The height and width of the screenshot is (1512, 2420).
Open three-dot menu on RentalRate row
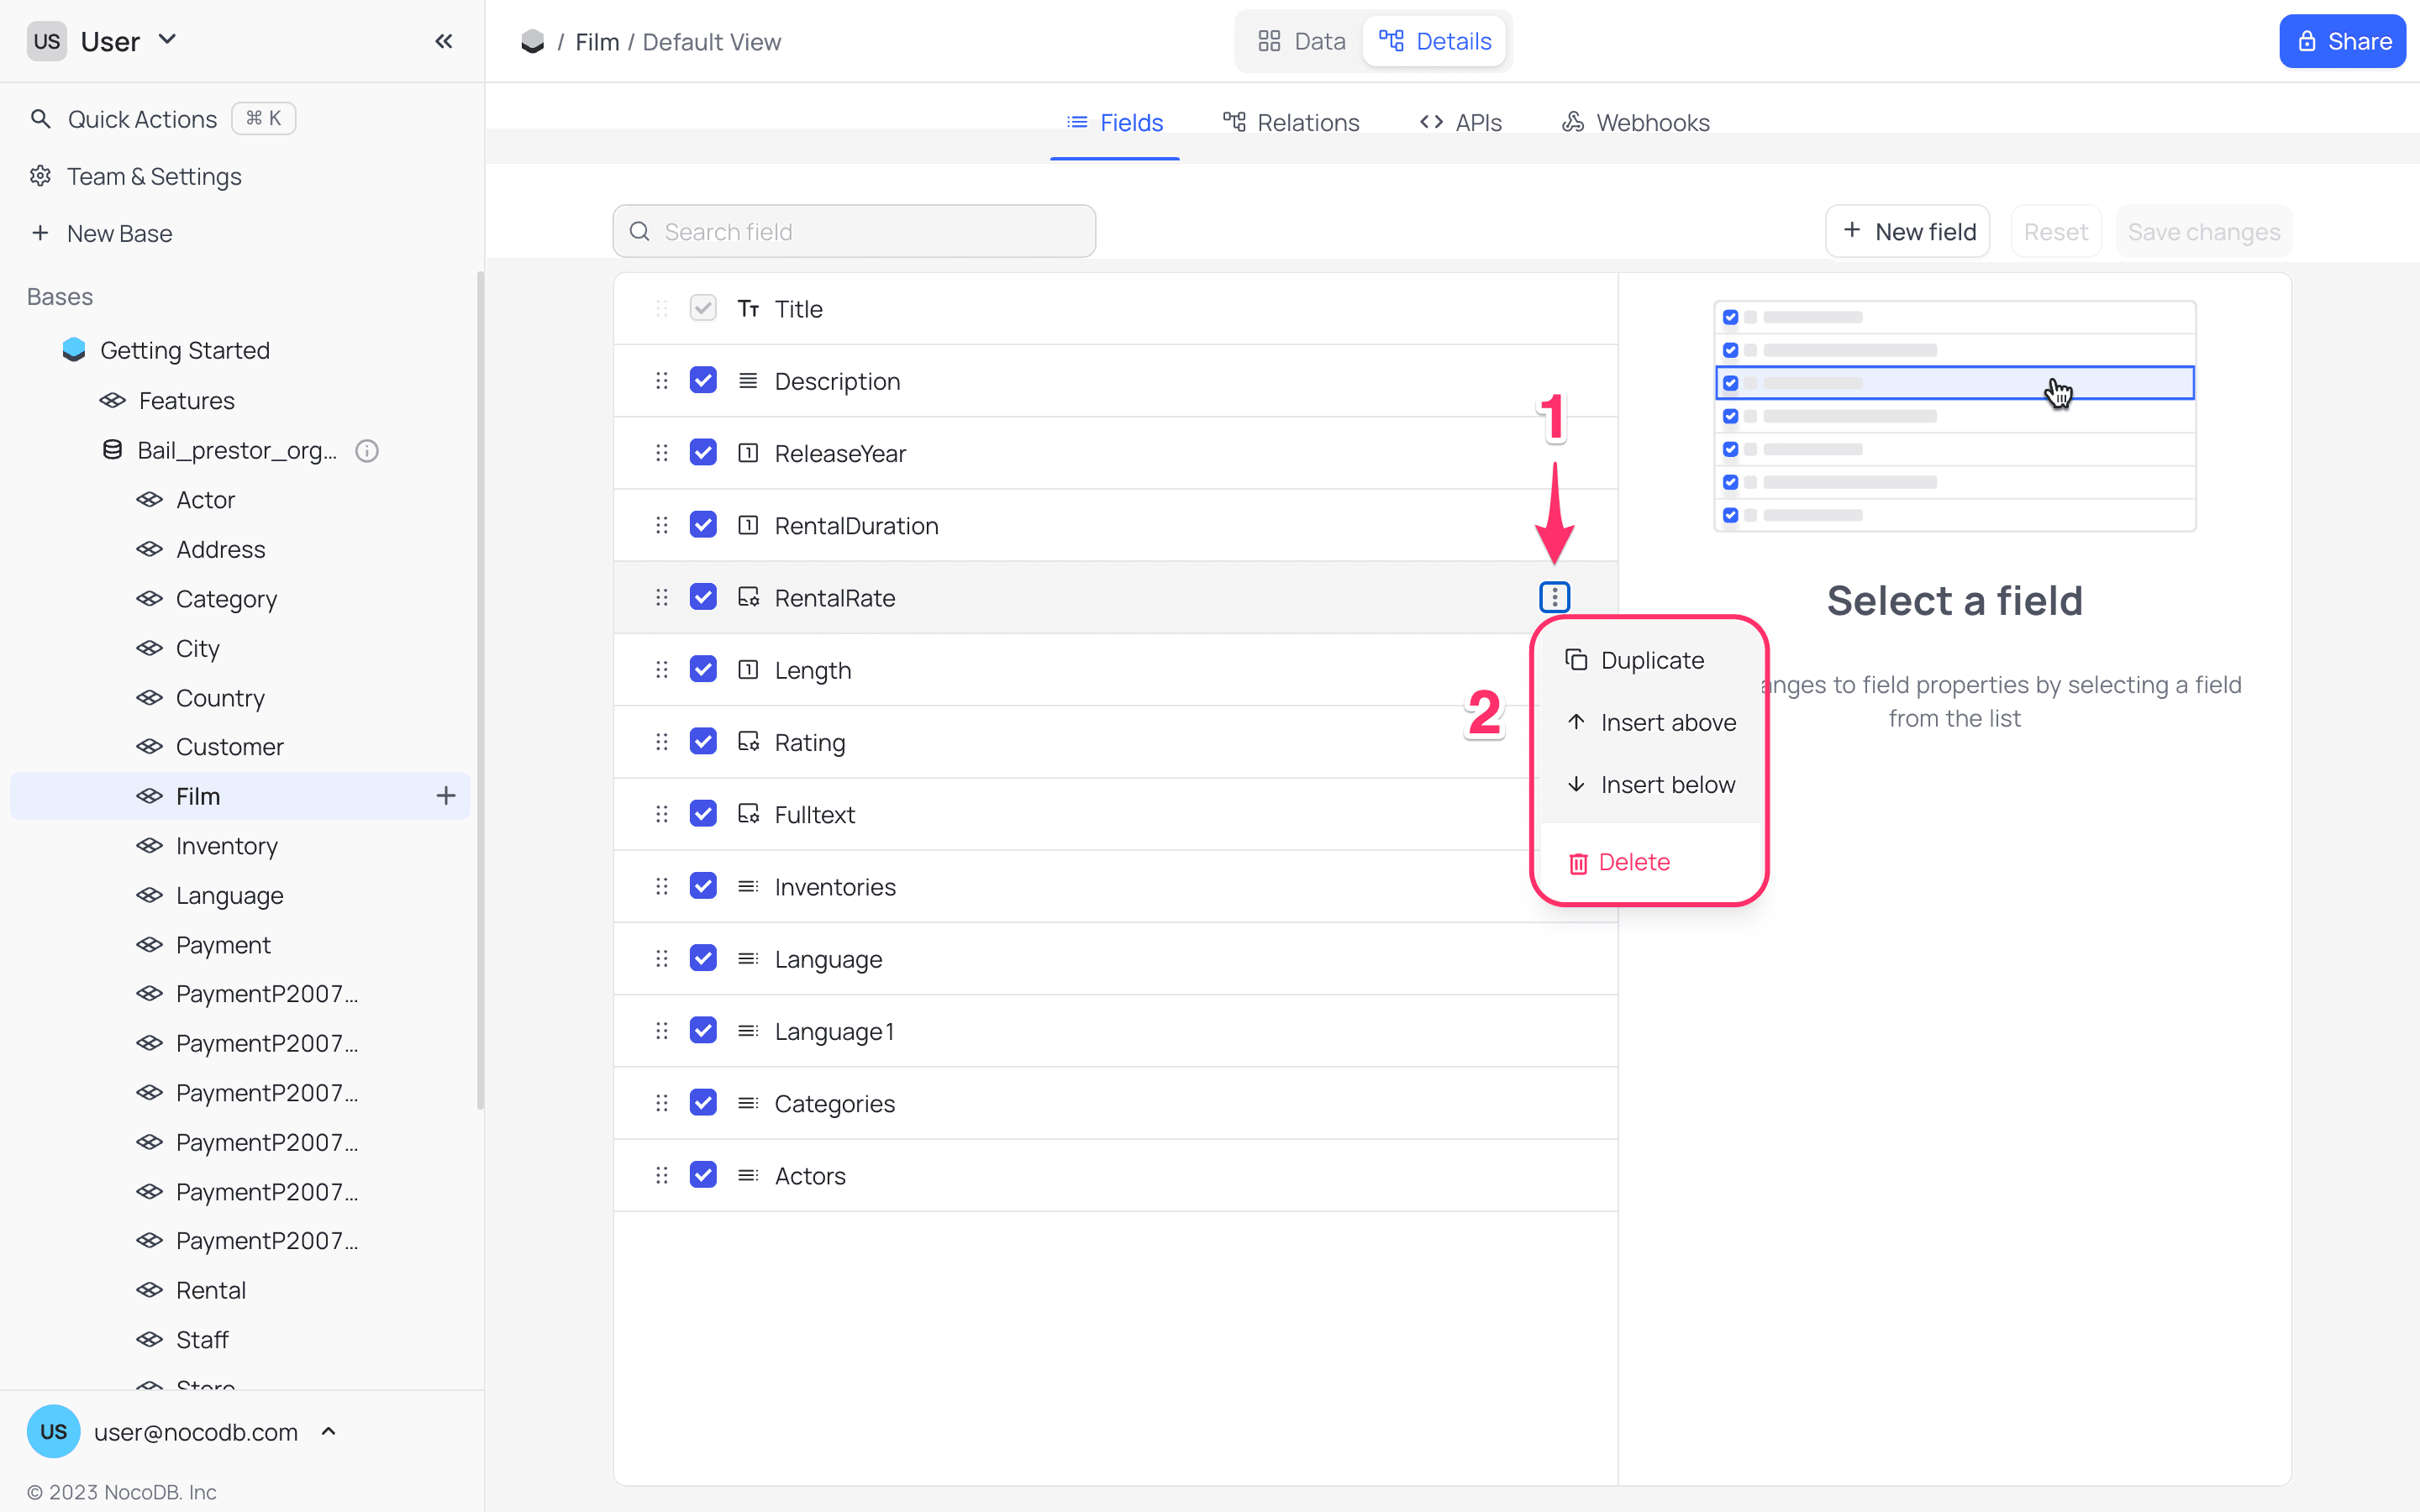[x=1554, y=597]
